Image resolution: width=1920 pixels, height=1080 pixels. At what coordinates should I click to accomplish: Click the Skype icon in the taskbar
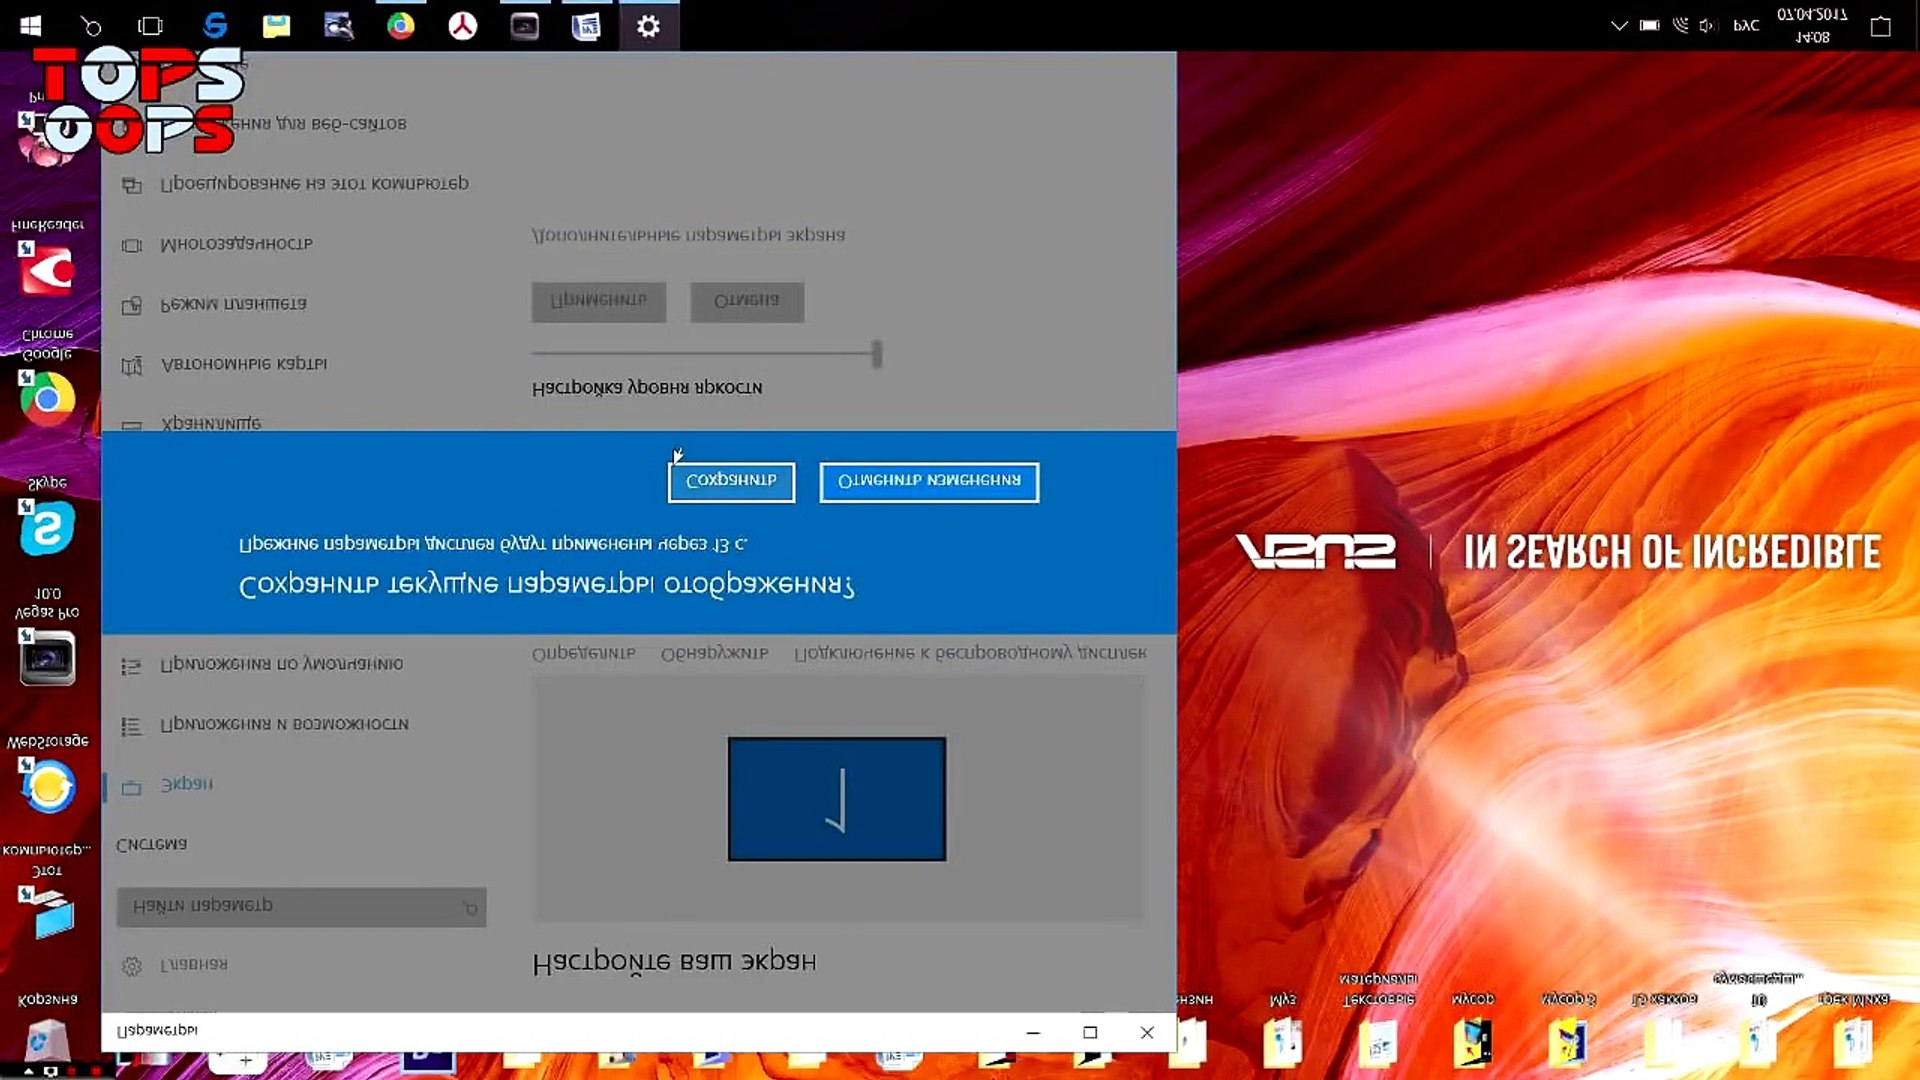(x=215, y=25)
